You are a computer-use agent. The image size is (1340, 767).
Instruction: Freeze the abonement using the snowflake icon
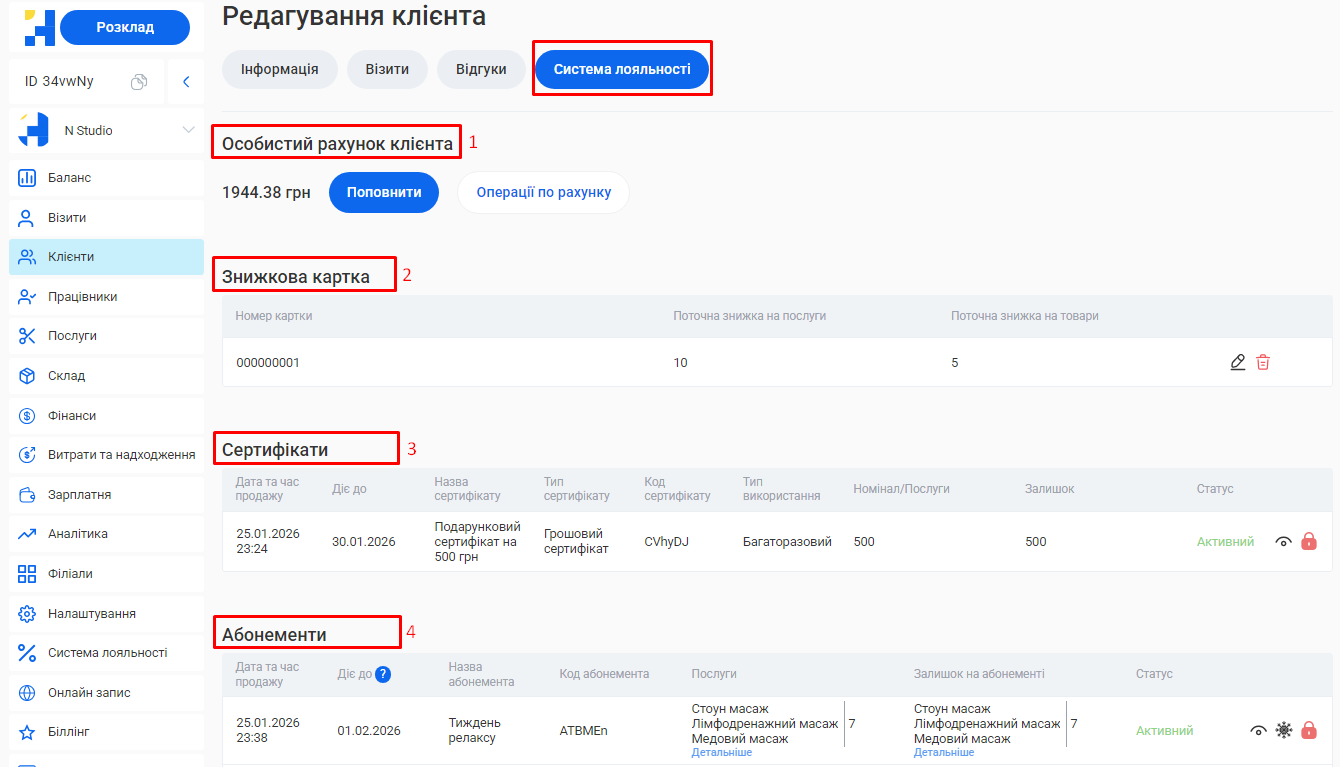click(1284, 730)
